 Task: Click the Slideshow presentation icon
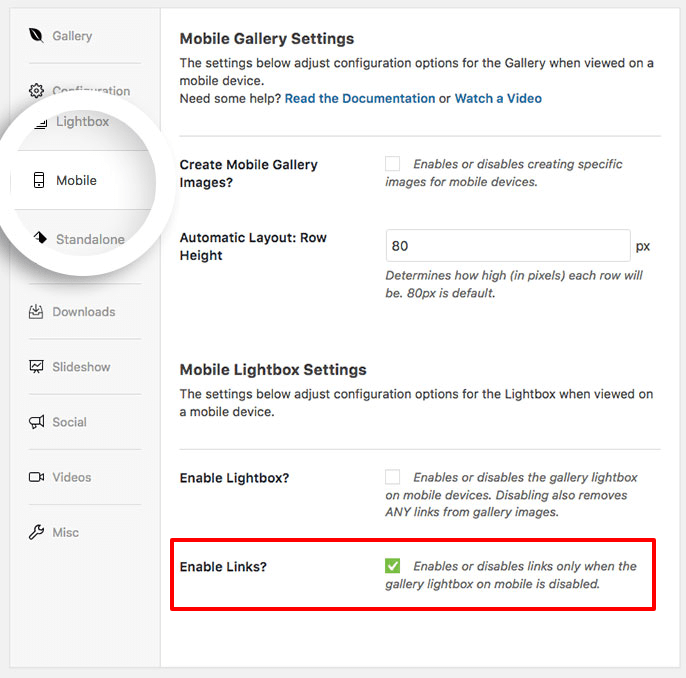pyautogui.click(x=36, y=367)
